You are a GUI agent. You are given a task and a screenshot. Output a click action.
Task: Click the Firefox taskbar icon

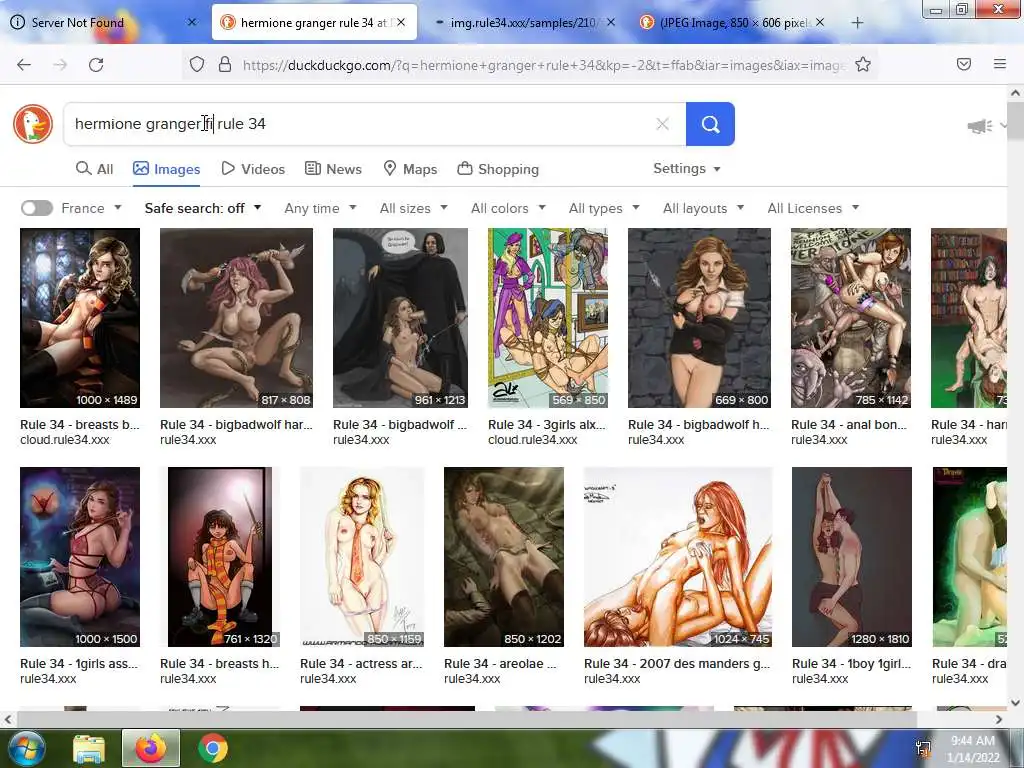151,748
